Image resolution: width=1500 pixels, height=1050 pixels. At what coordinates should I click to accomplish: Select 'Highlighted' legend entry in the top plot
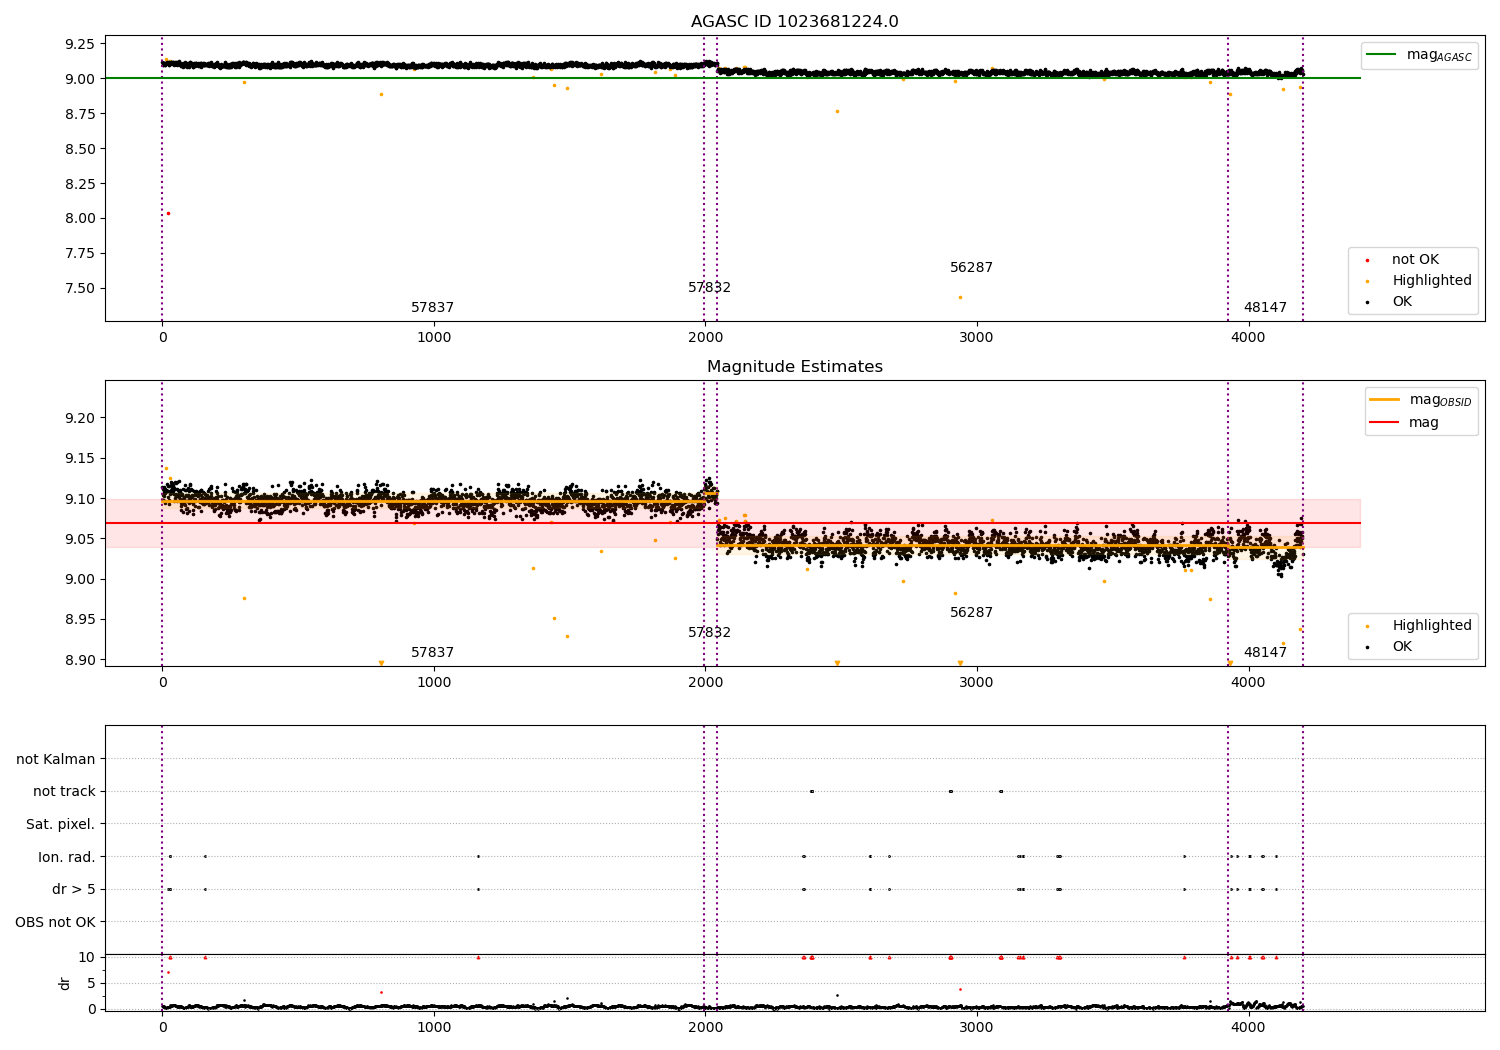click(1418, 281)
